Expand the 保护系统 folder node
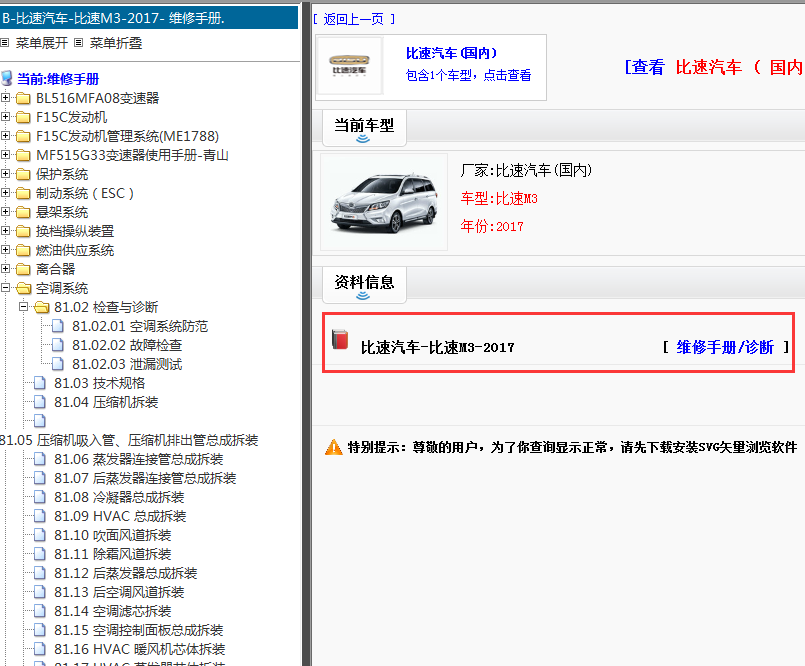This screenshot has height=666, width=805. tap(5, 174)
